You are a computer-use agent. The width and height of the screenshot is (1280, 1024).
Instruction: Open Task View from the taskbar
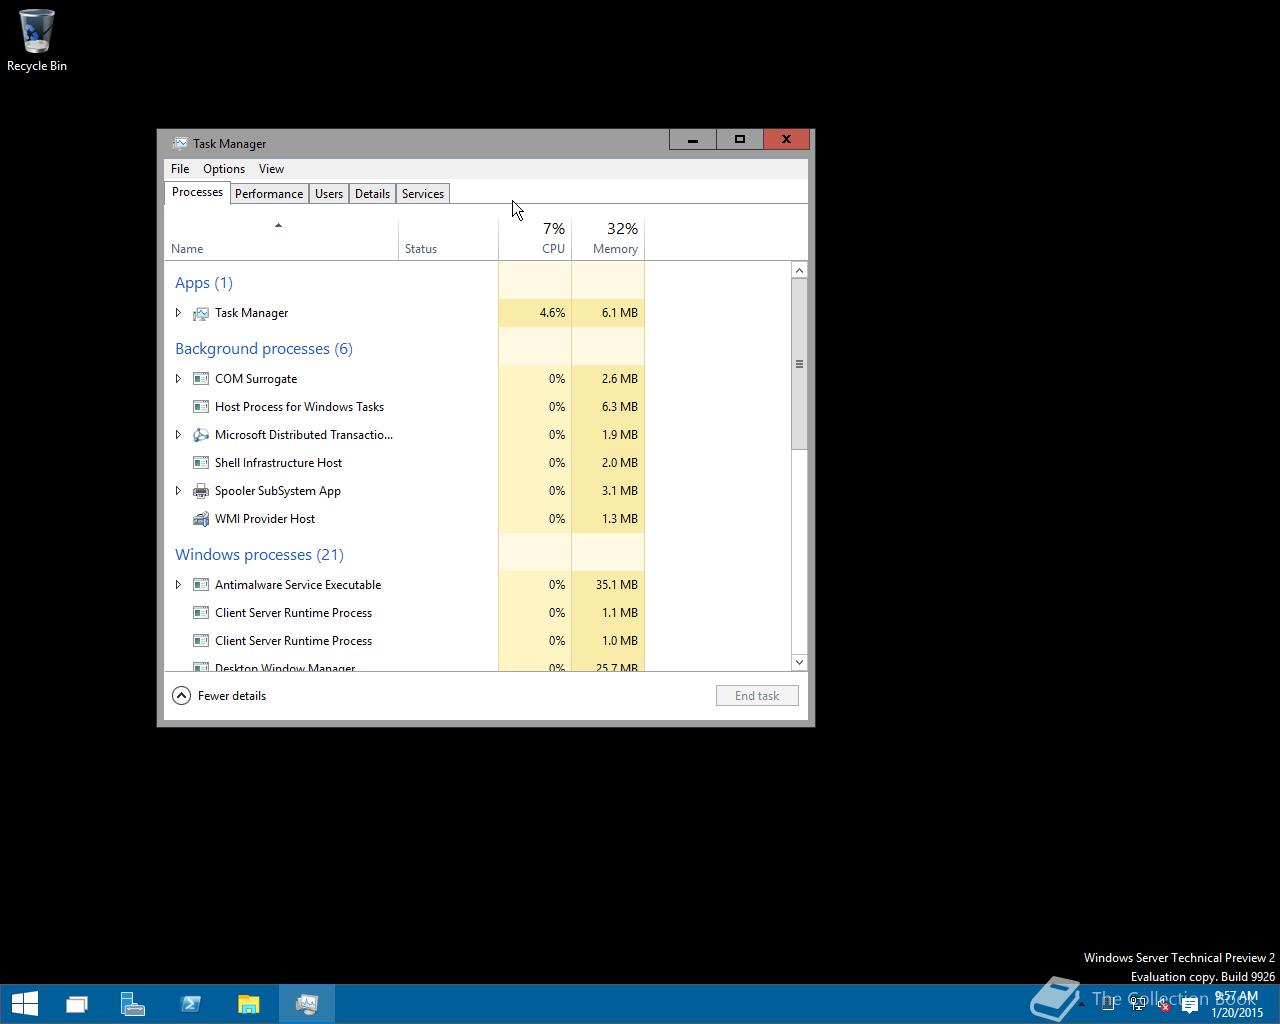(77, 1004)
